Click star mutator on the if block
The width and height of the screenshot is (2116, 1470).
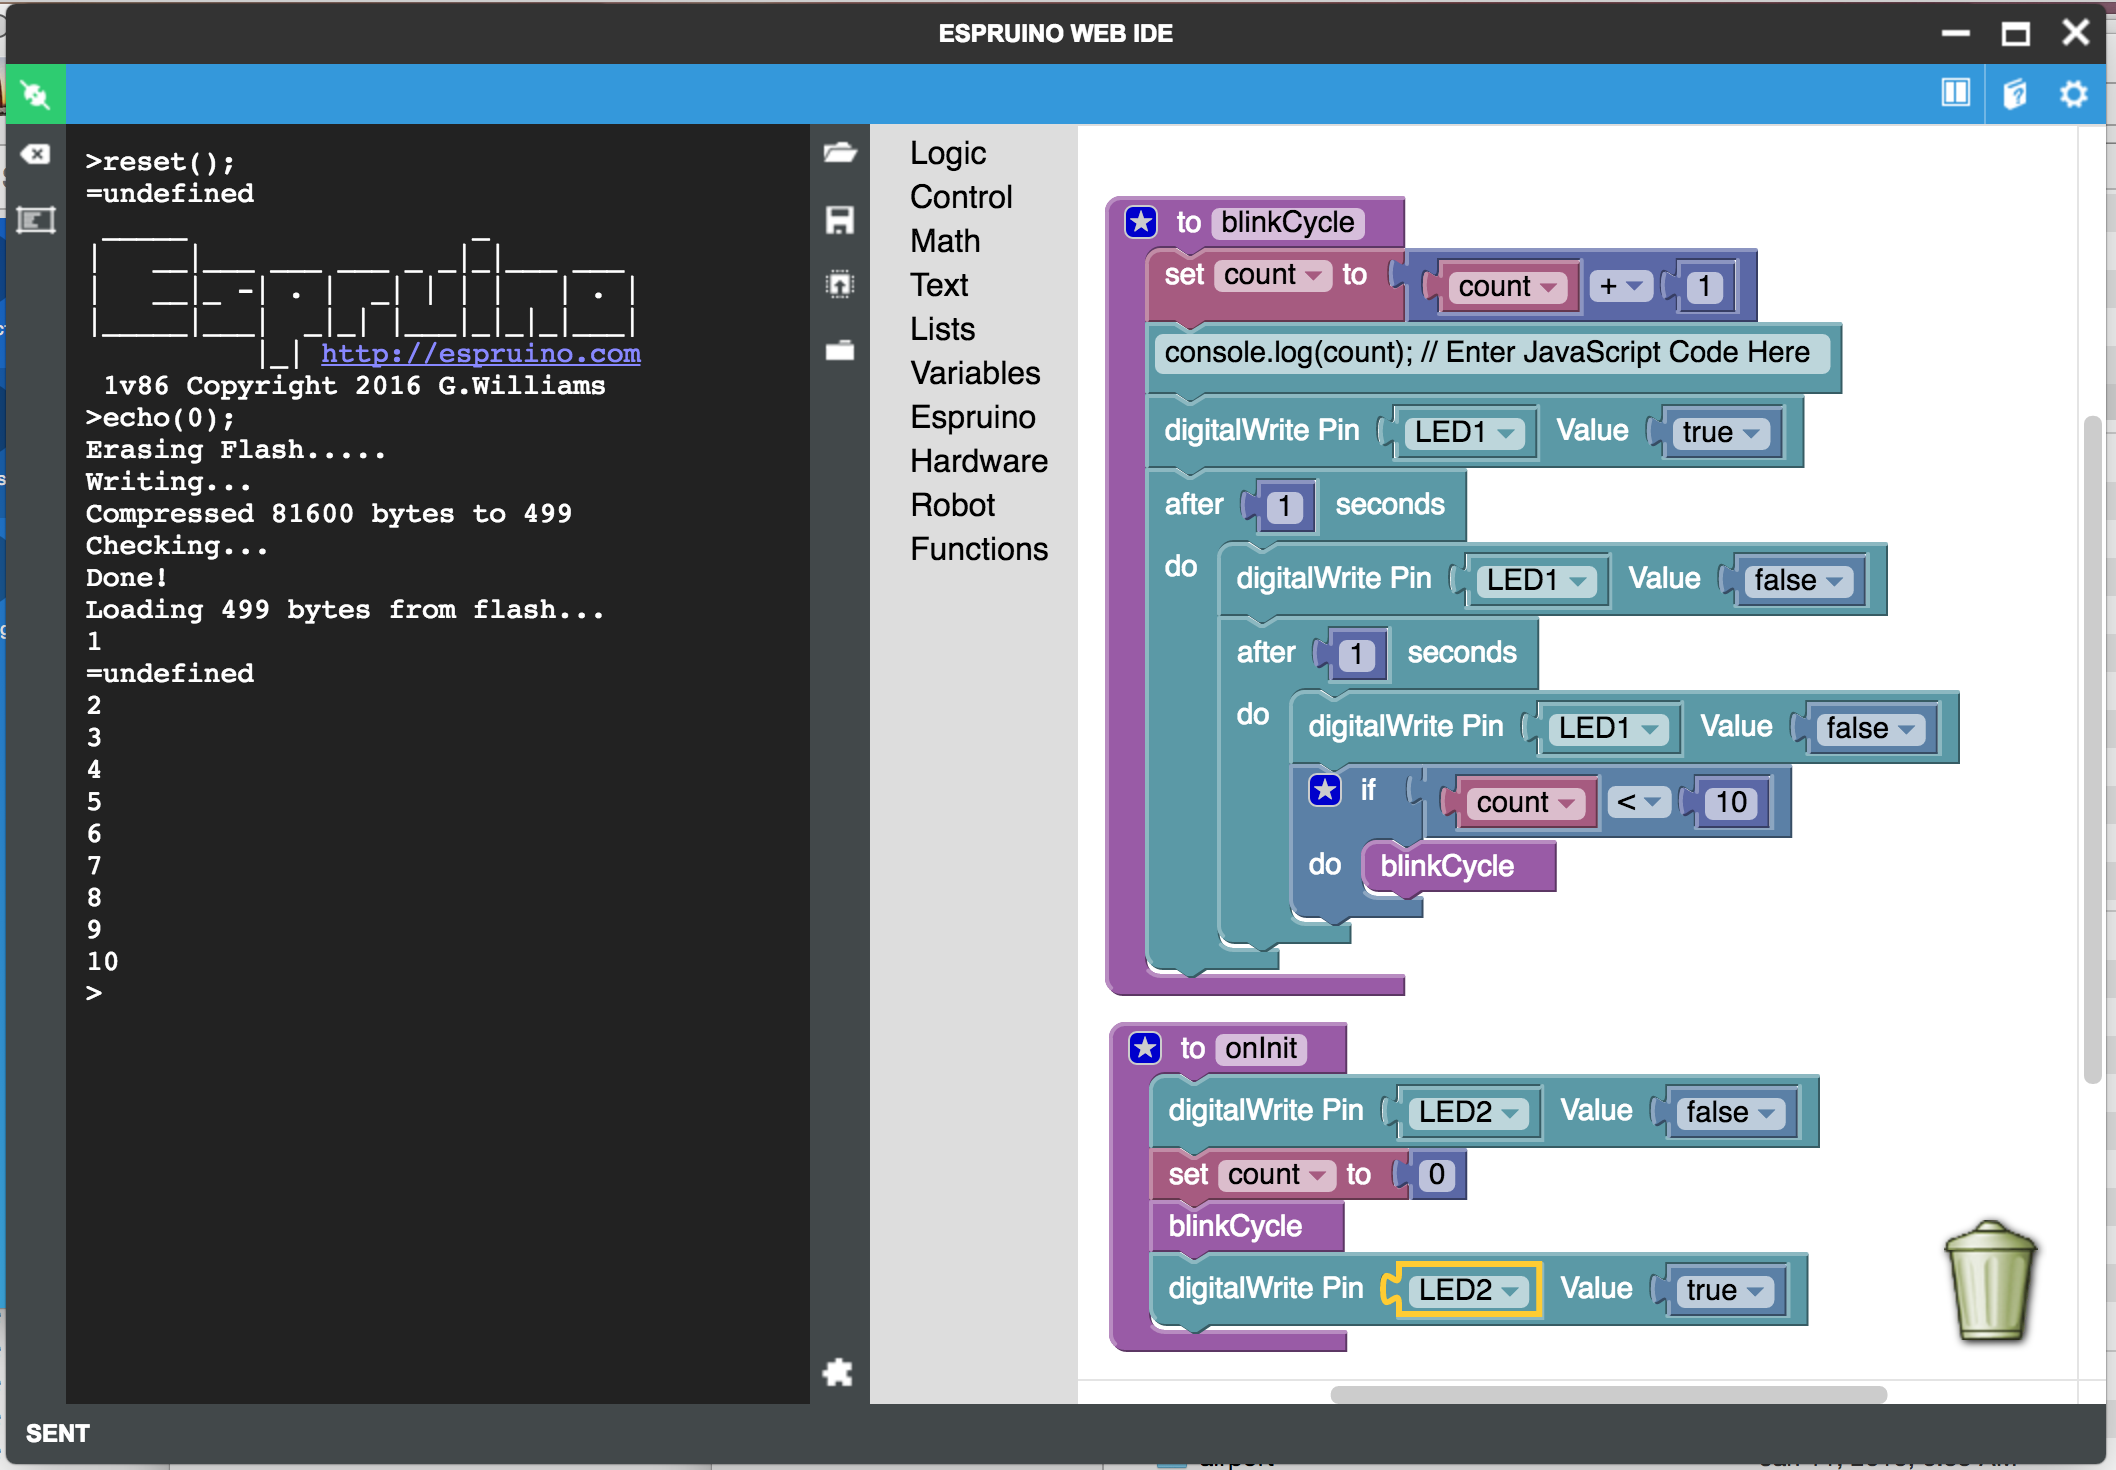pos(1325,790)
